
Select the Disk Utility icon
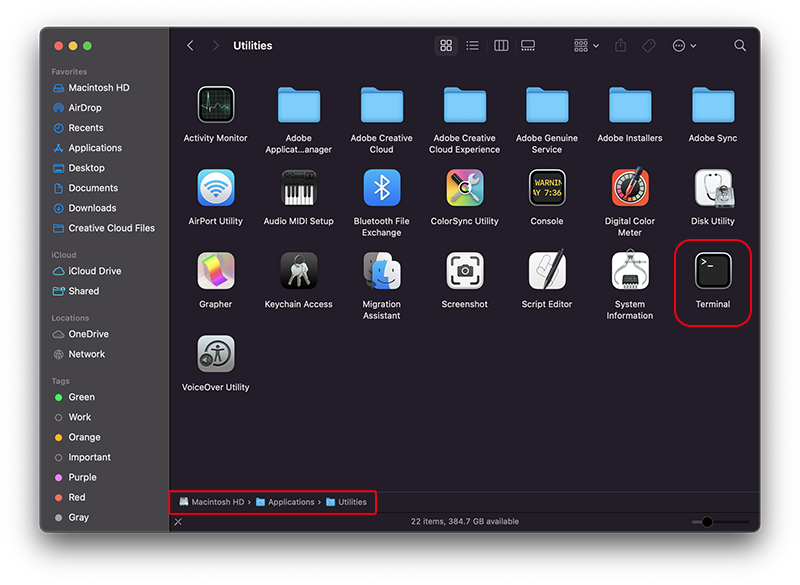(x=713, y=188)
